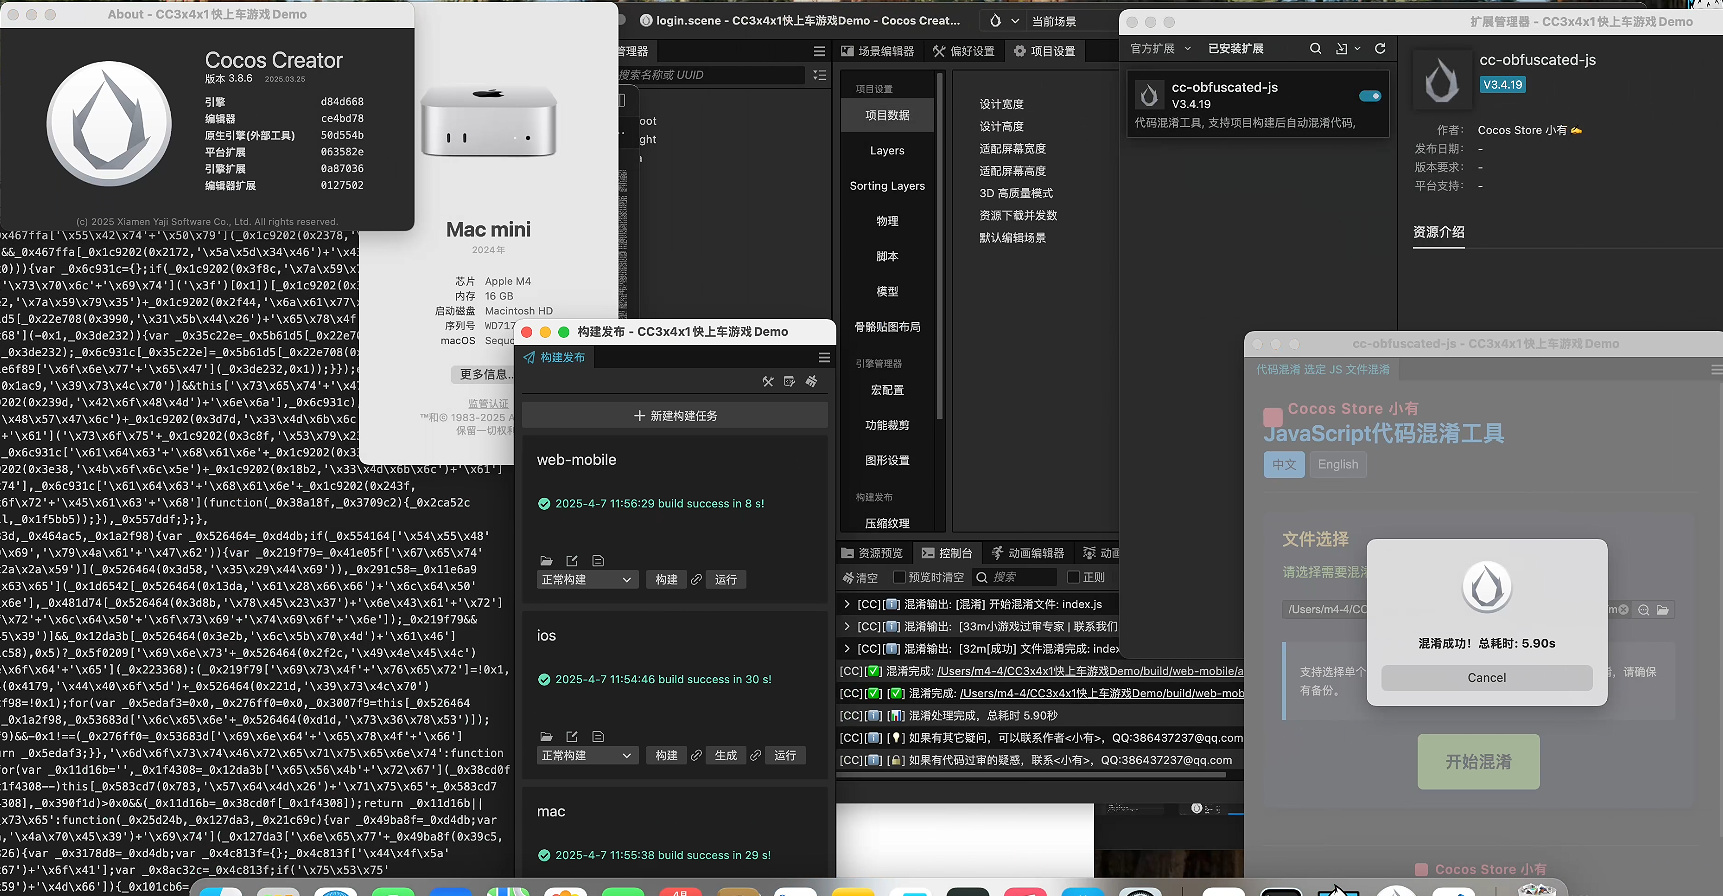Viewport: 1723px width, 896px height.
Task: Click import extension icon in extension manager
Action: tap(1342, 48)
